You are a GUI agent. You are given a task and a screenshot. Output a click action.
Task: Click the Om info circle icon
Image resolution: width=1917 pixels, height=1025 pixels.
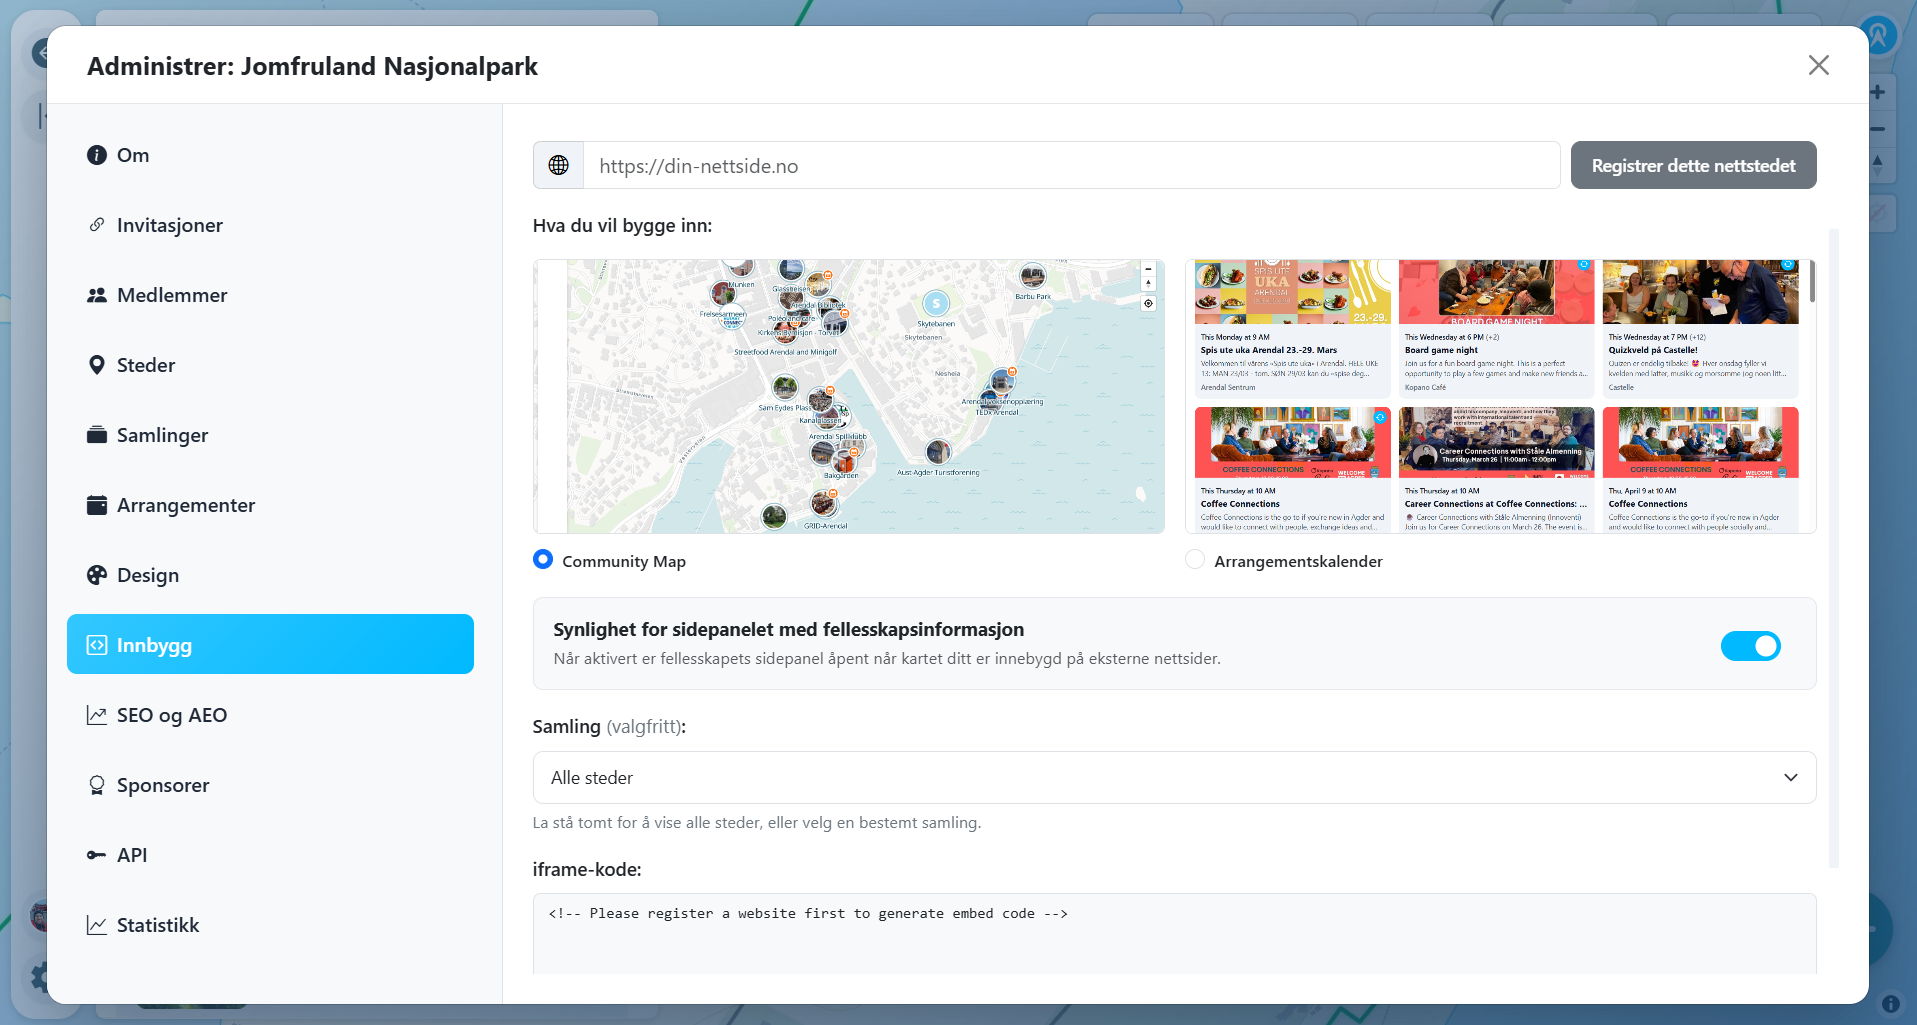[x=97, y=155]
